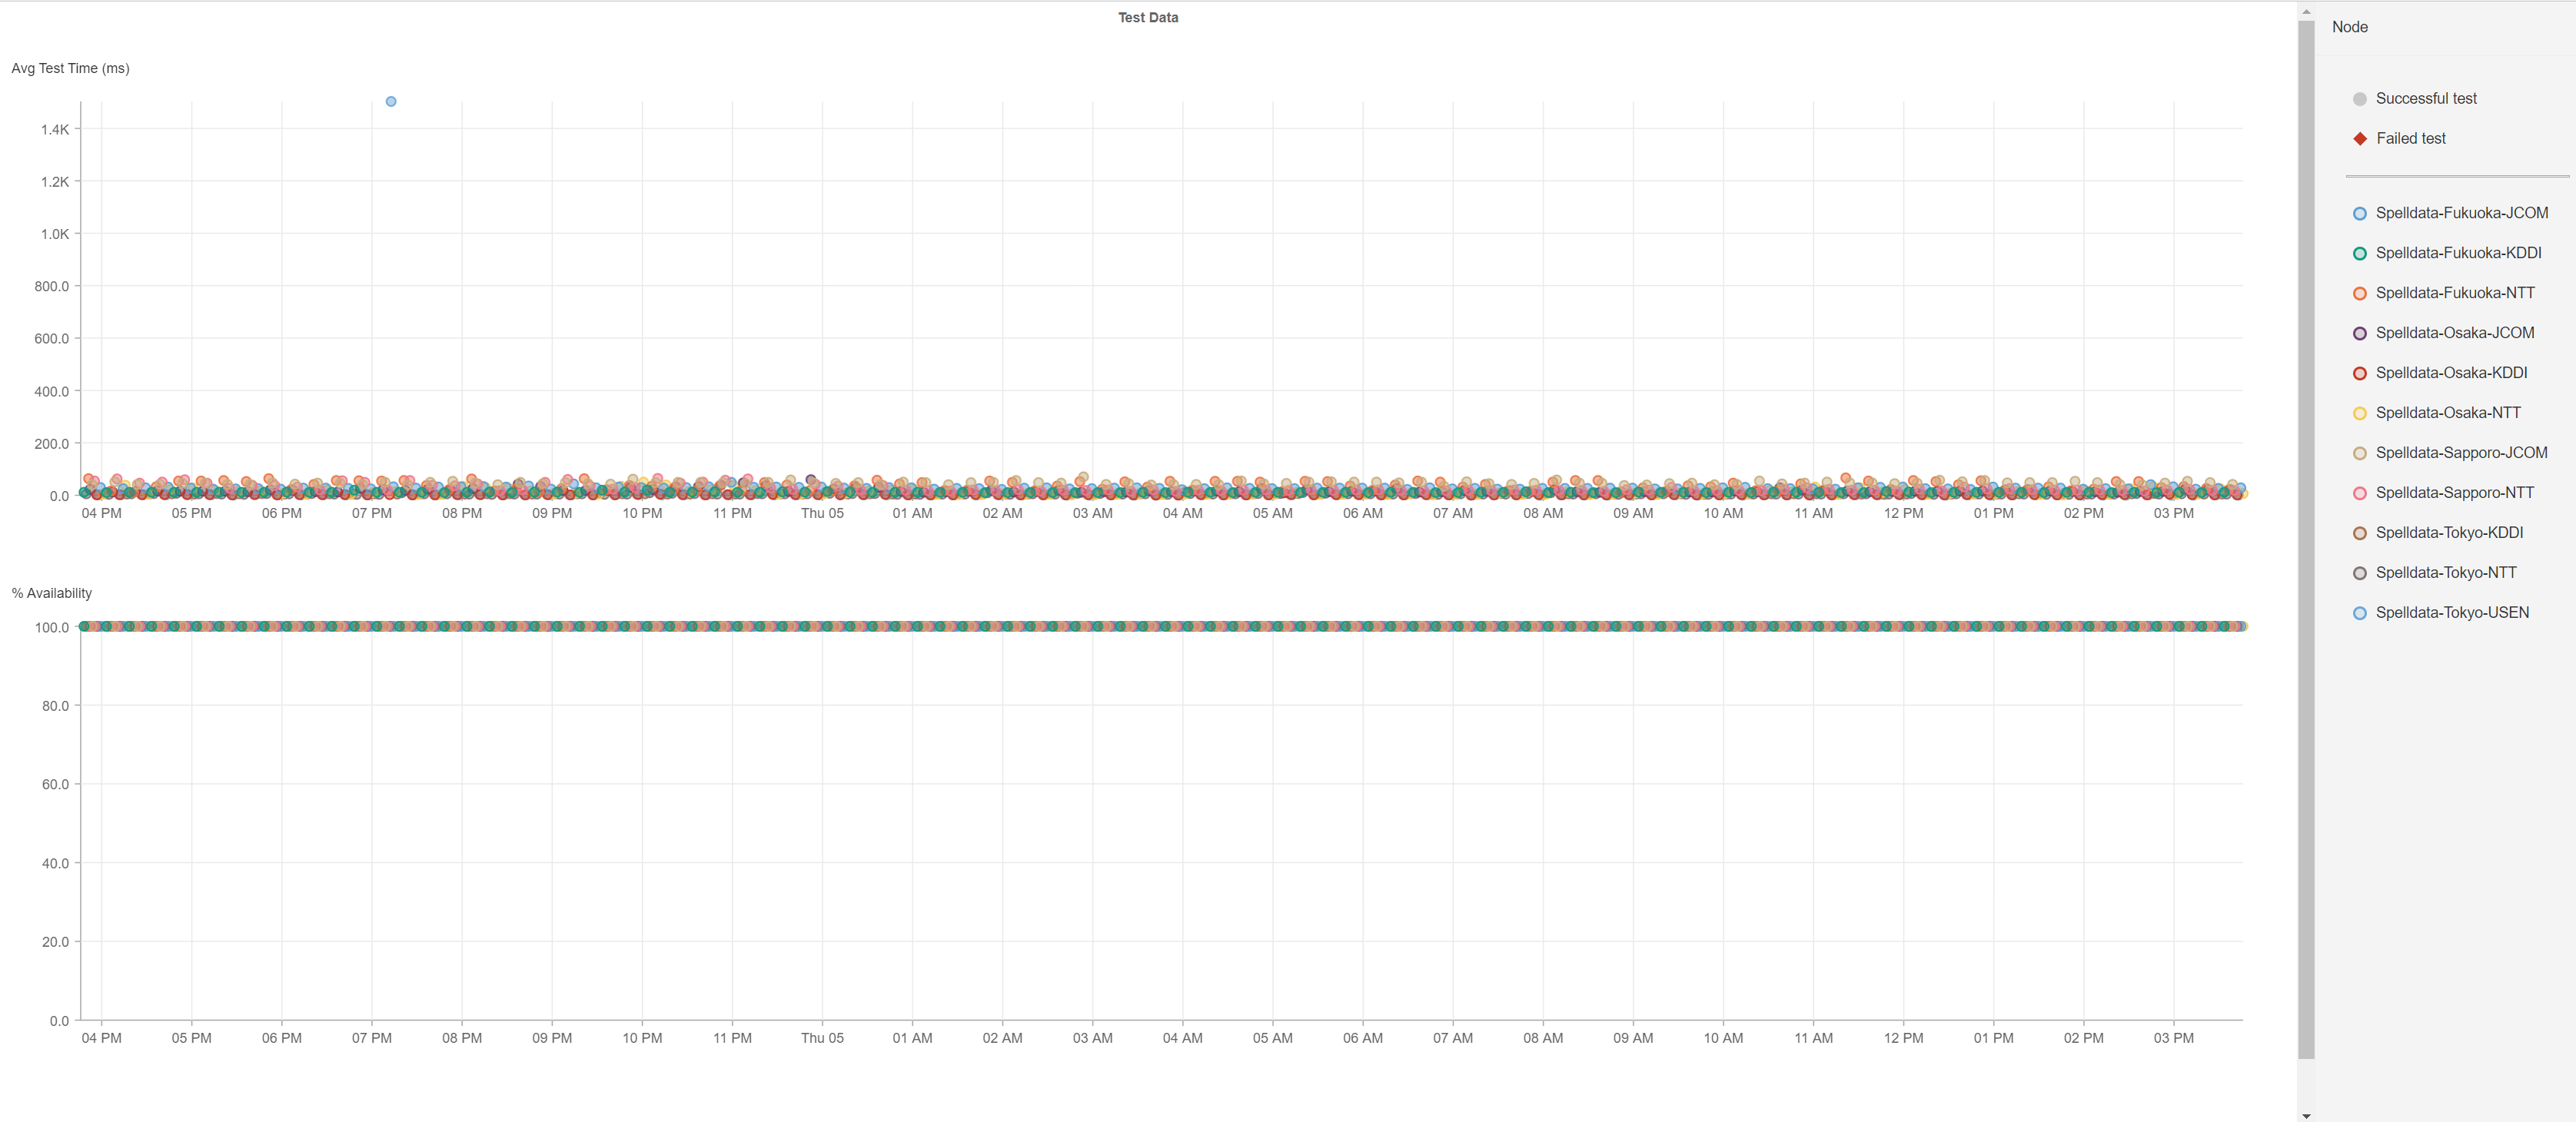Click the Spelldata-Tokyo-USEN light blue legend circle

pos(2360,613)
